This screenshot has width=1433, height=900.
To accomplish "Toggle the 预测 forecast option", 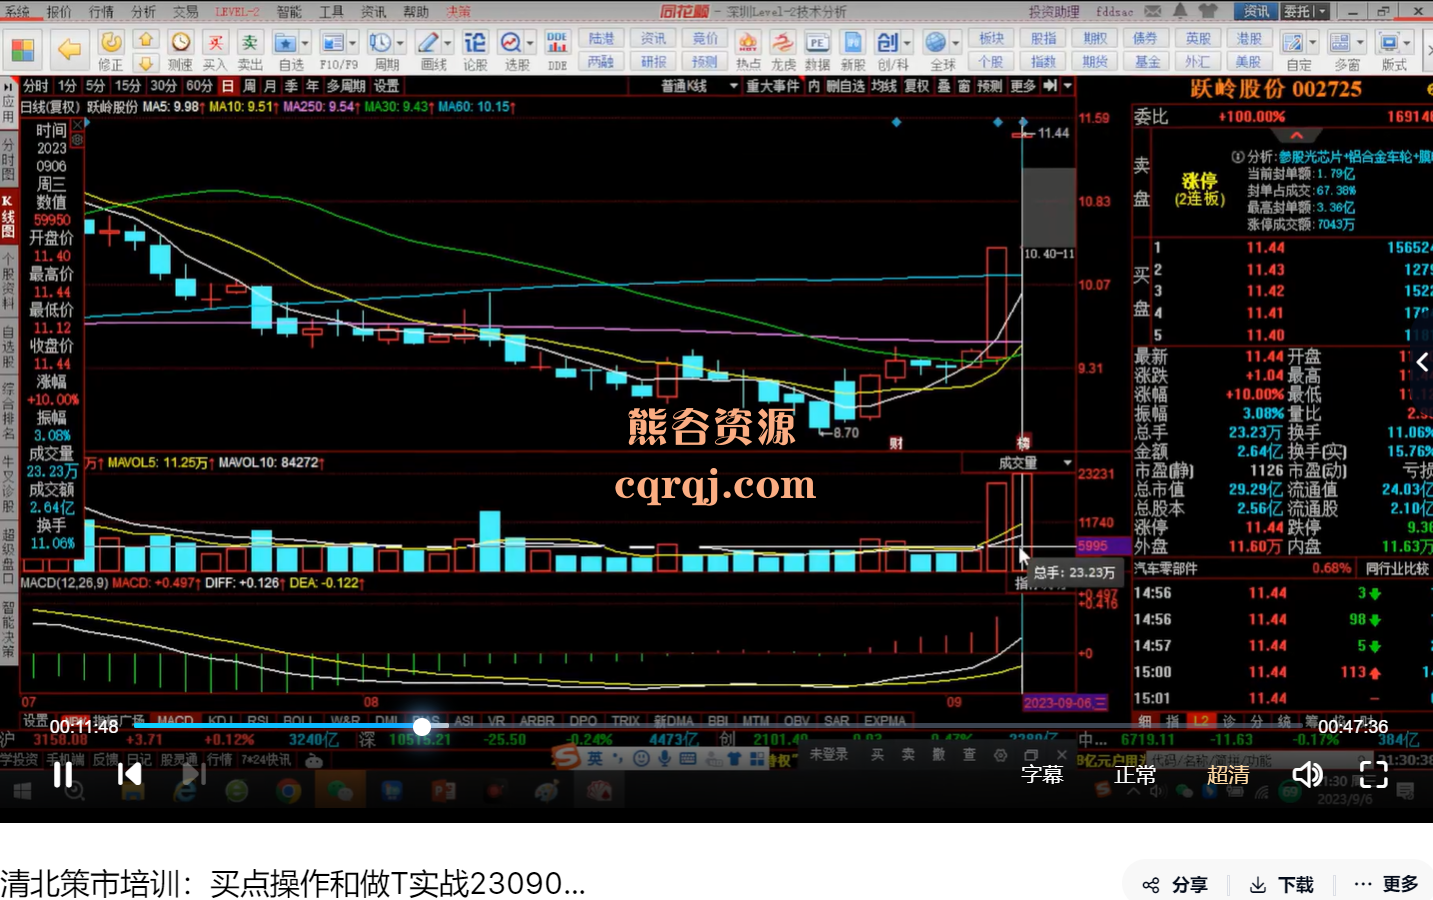I will click(x=990, y=86).
